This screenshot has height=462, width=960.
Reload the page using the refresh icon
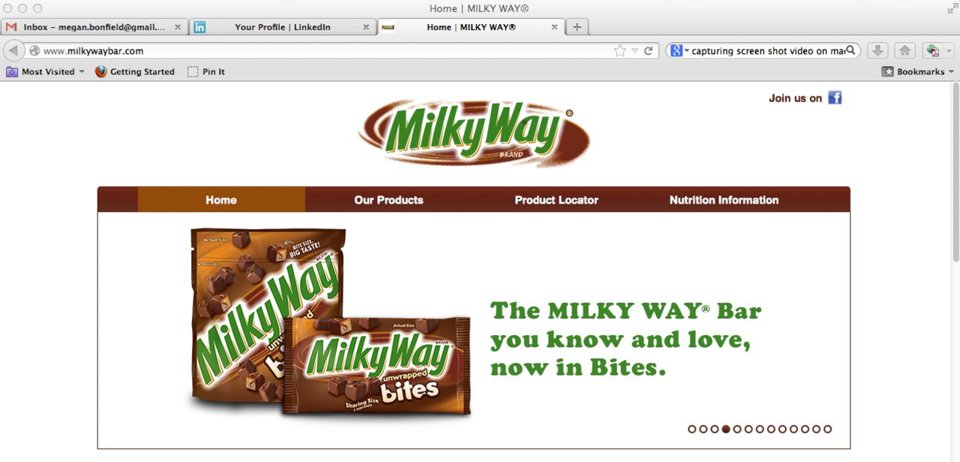(648, 51)
